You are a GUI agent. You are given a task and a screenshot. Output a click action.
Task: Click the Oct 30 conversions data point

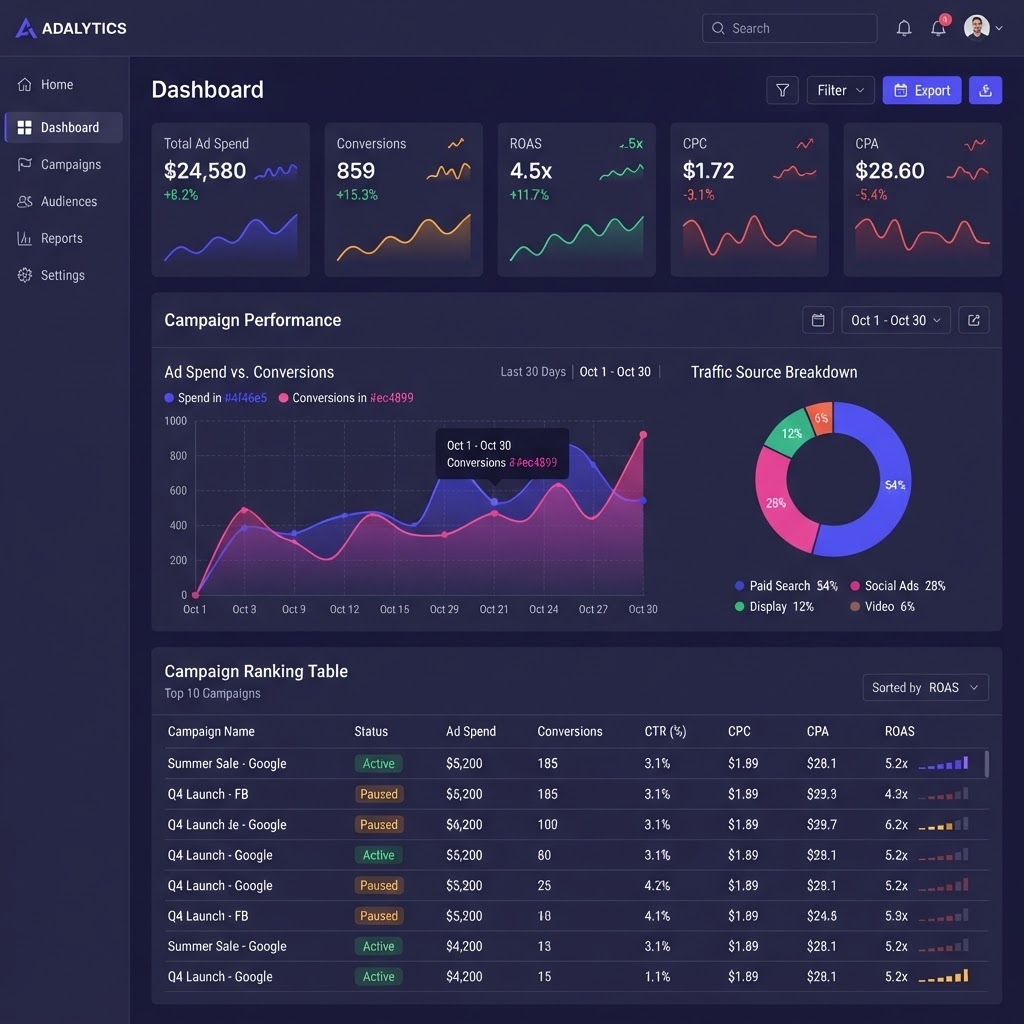pos(643,435)
